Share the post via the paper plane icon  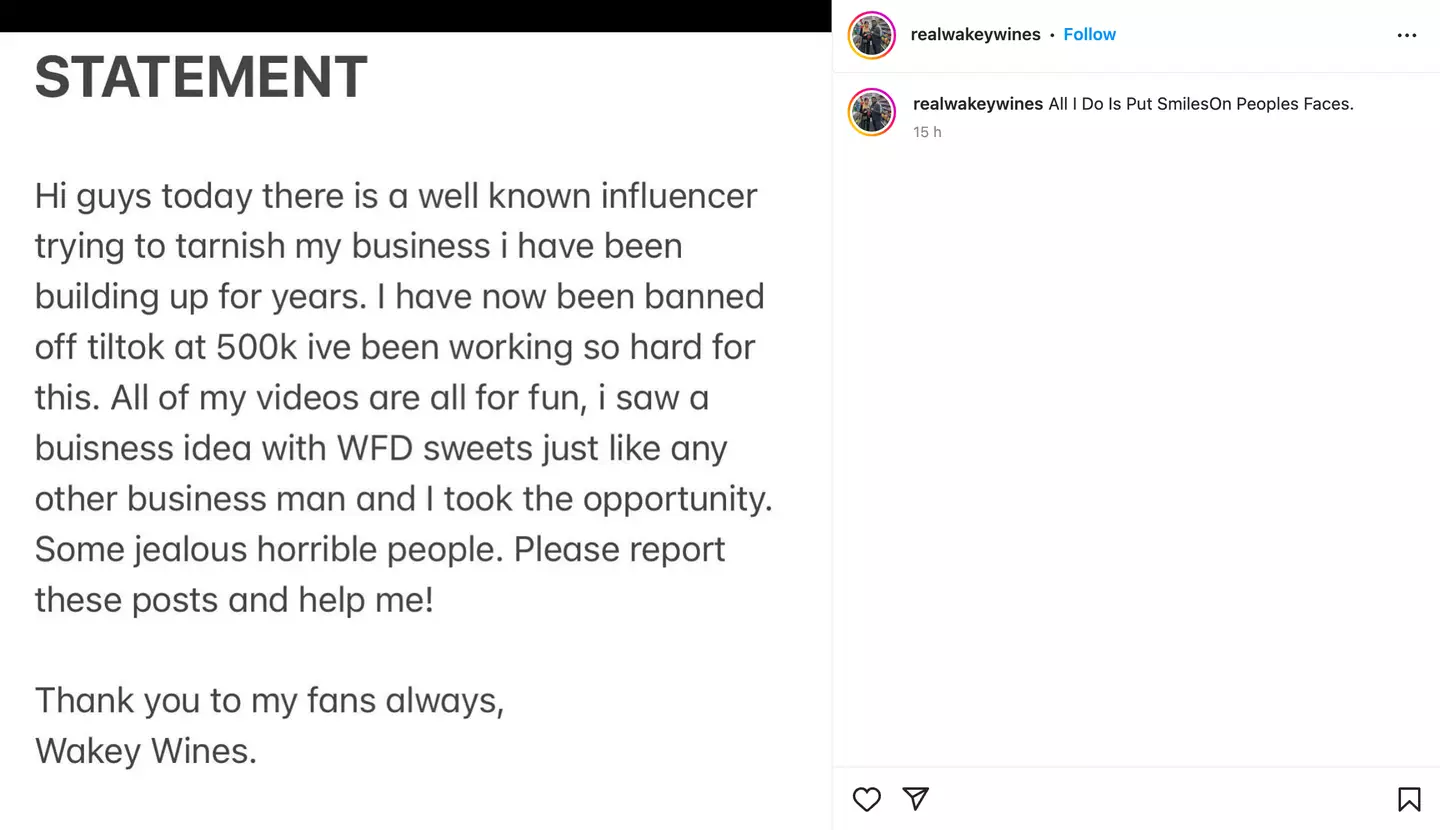(915, 799)
